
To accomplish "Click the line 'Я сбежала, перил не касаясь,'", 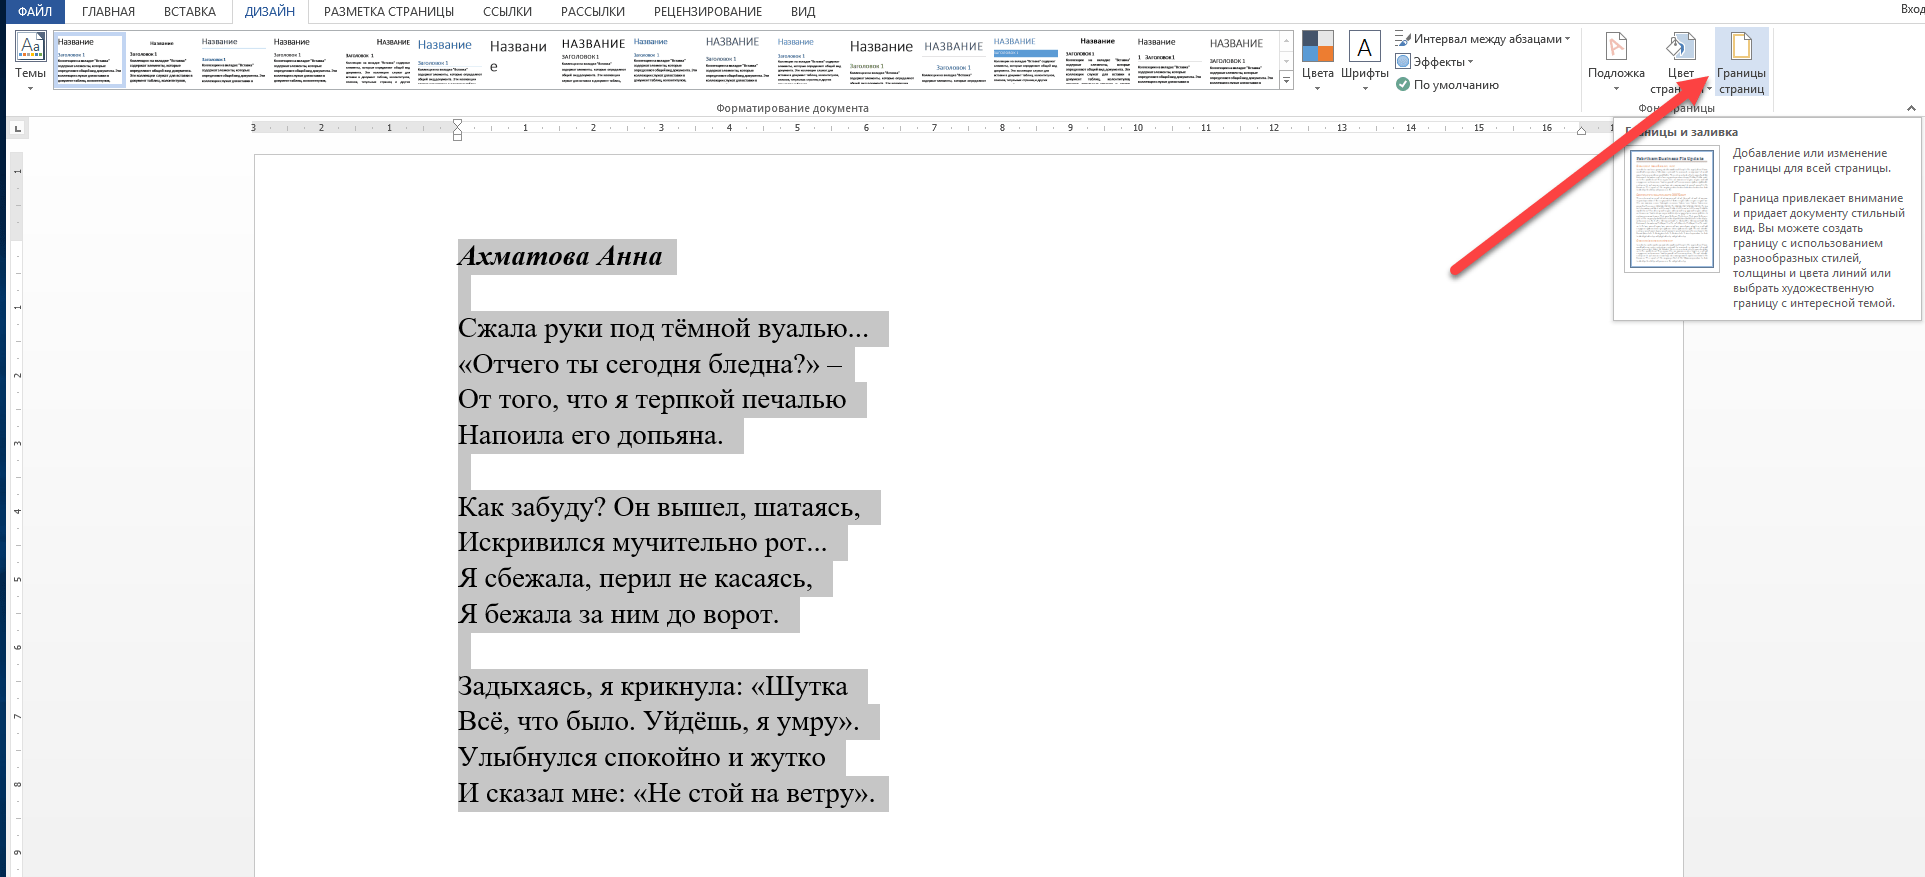I will (635, 579).
